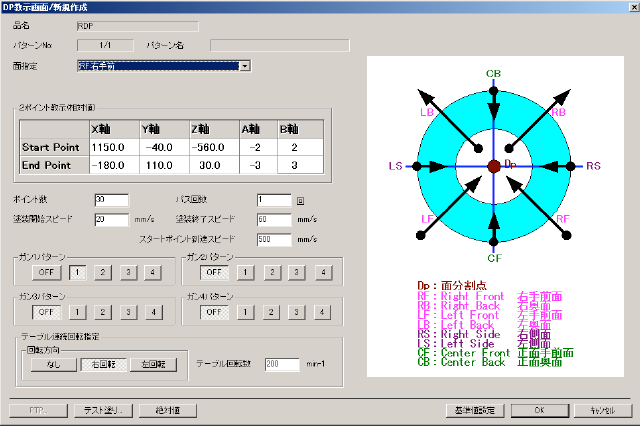Screen dimensions: 640x426
Task: Select End Point Y軸 cell 110.0
Action: [164, 165]
